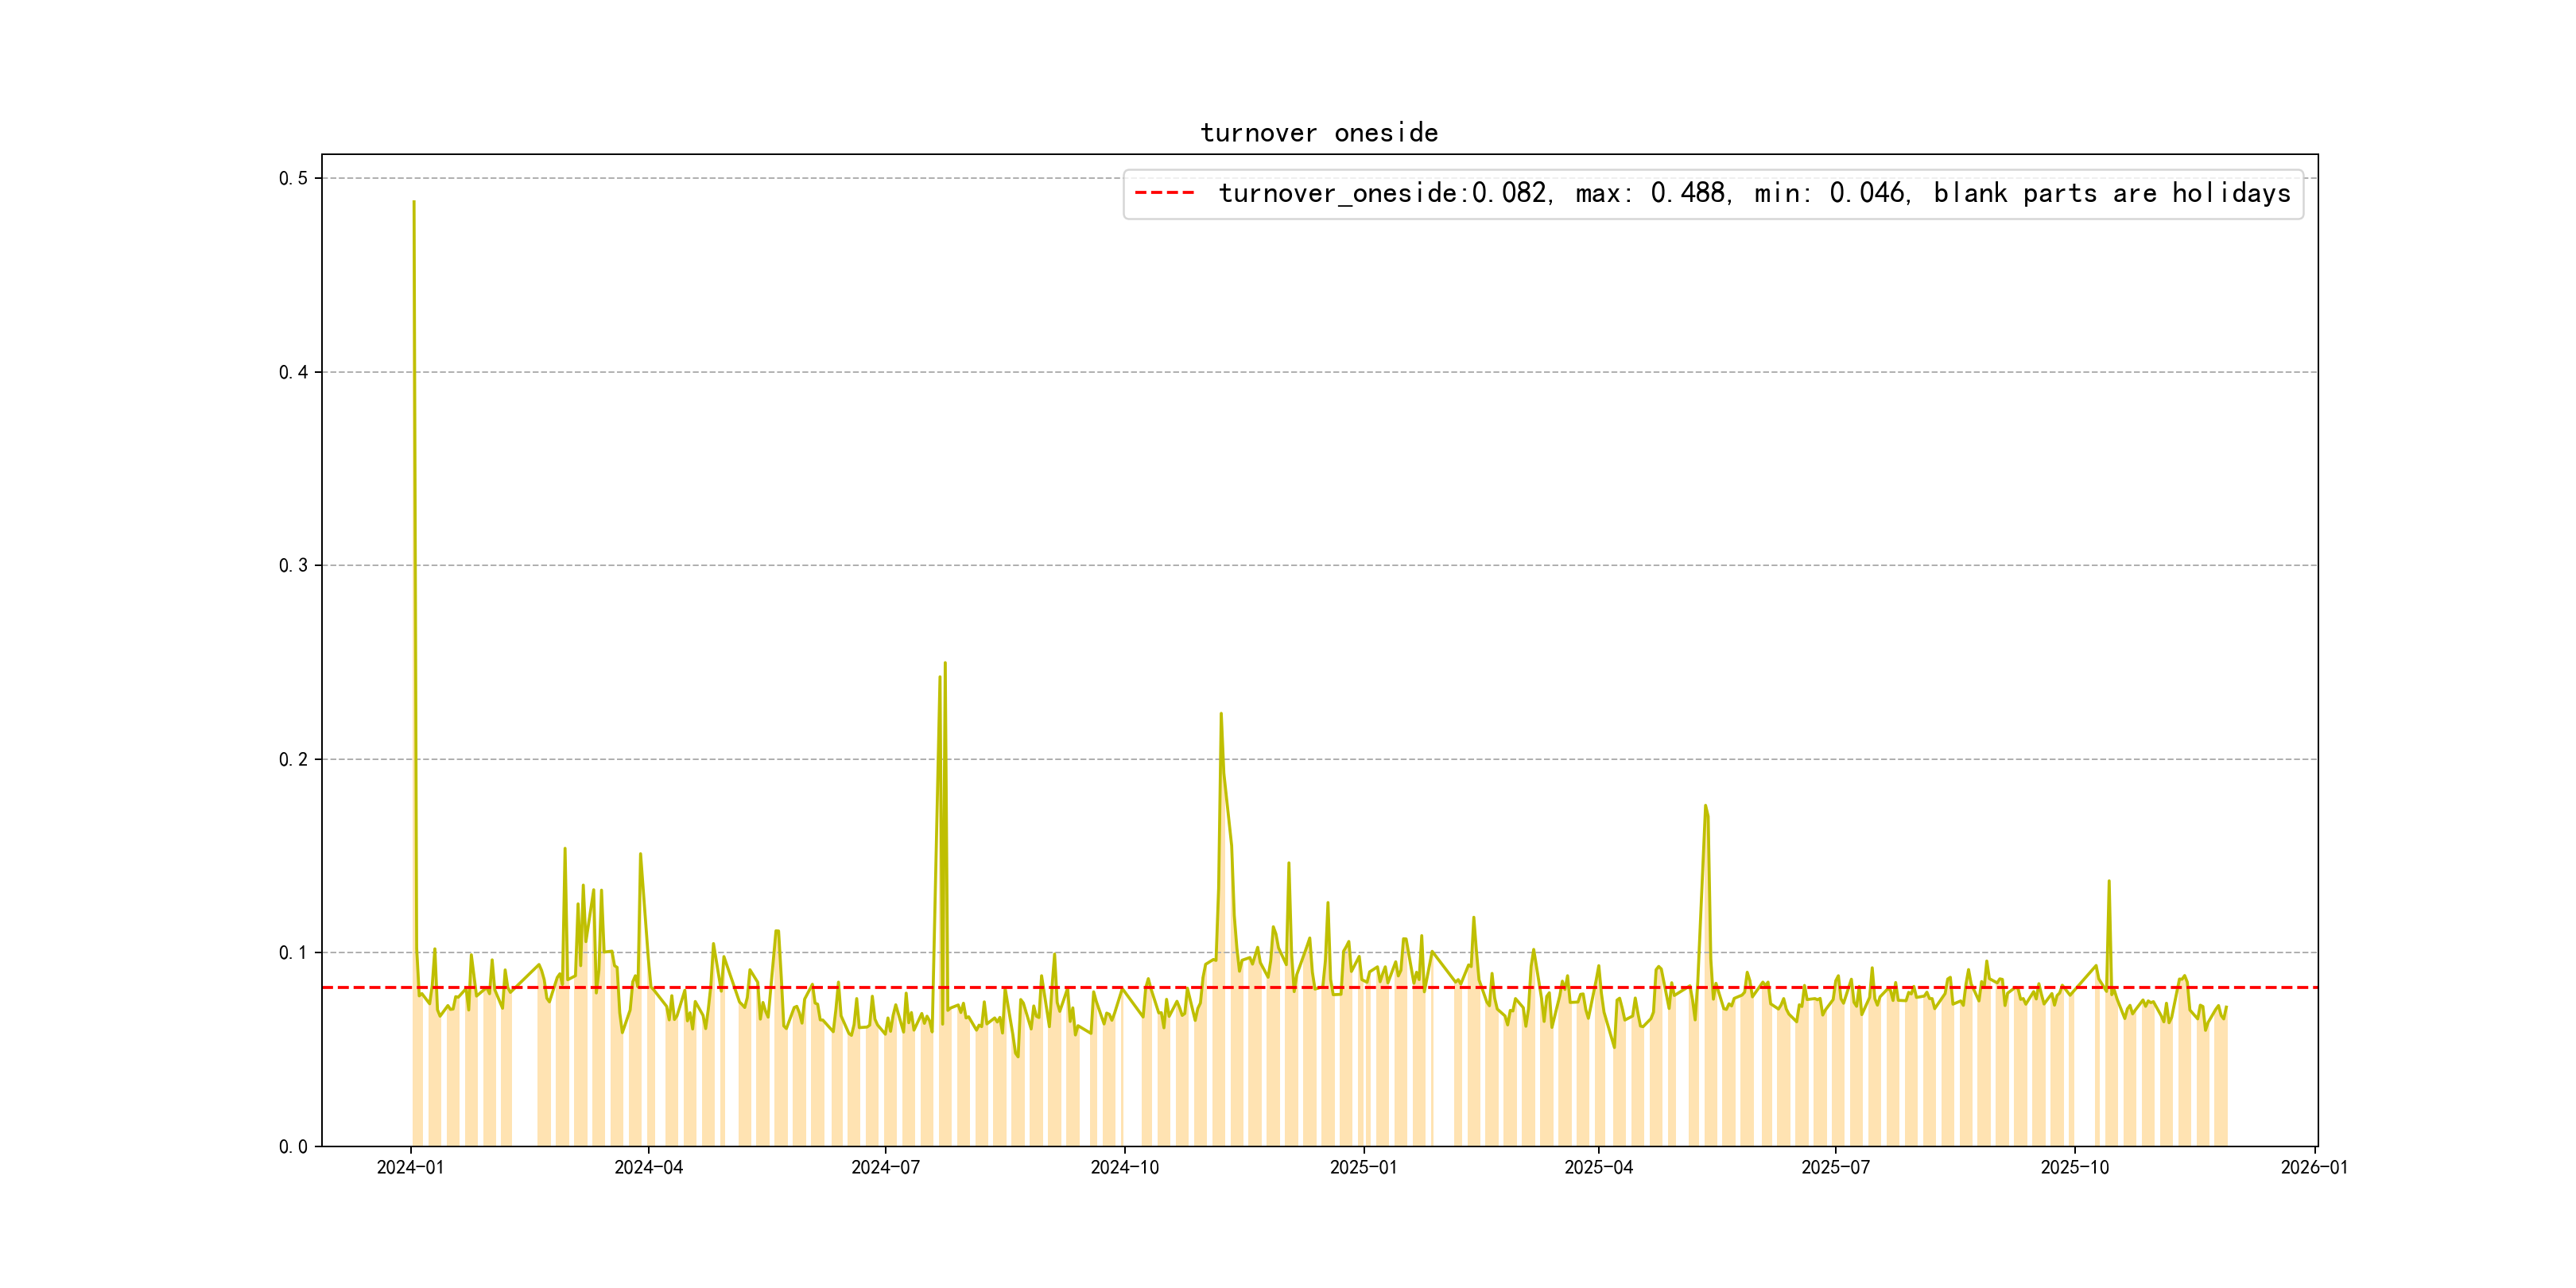The height and width of the screenshot is (1288, 2576).
Task: Click the spike peak after 2025-04
Action: tap(1705, 806)
